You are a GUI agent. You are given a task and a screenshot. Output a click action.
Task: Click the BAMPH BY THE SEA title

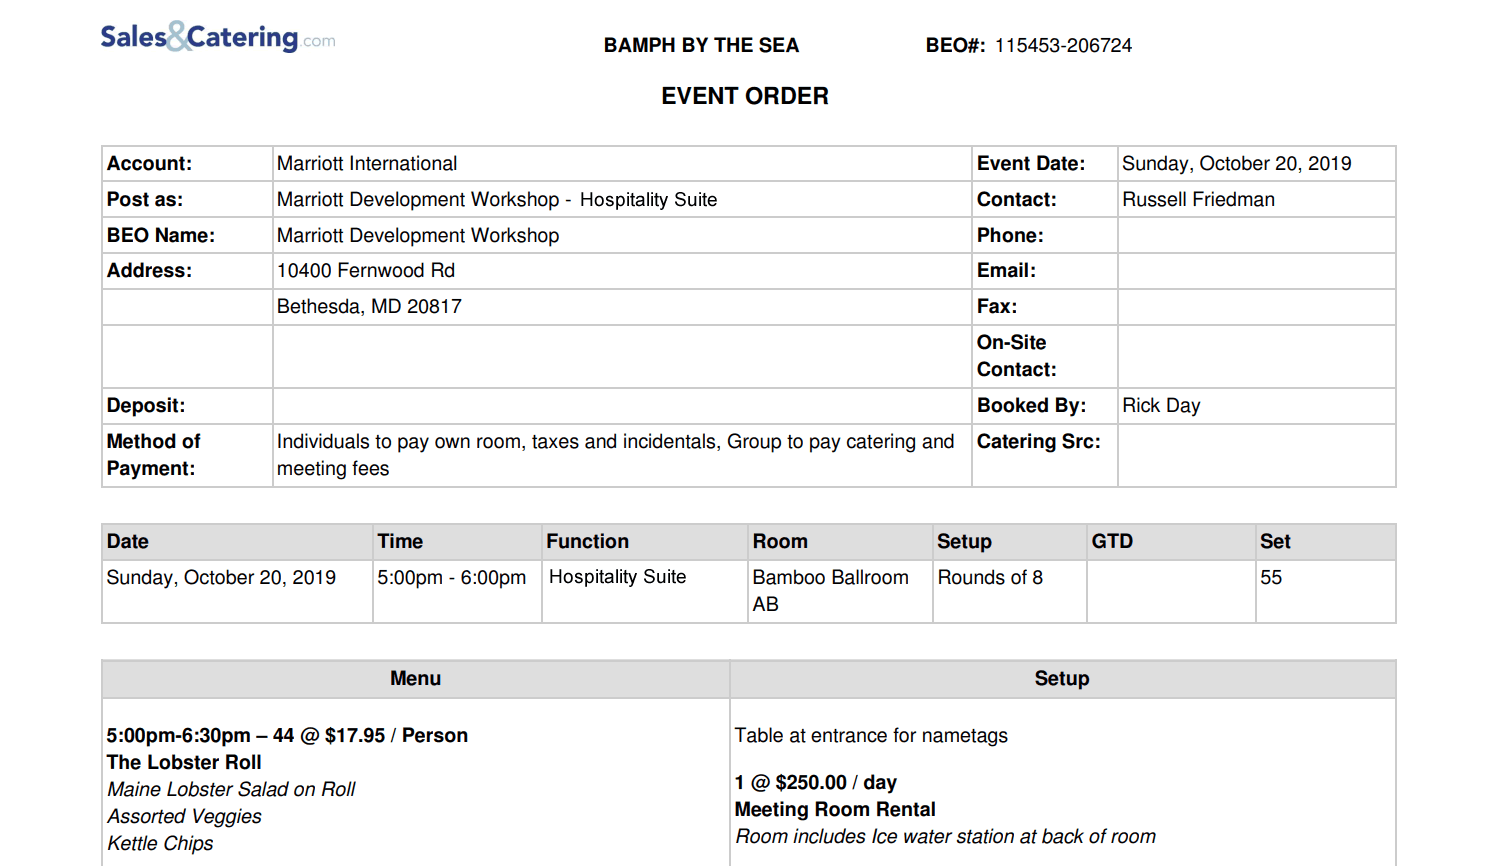[701, 46]
